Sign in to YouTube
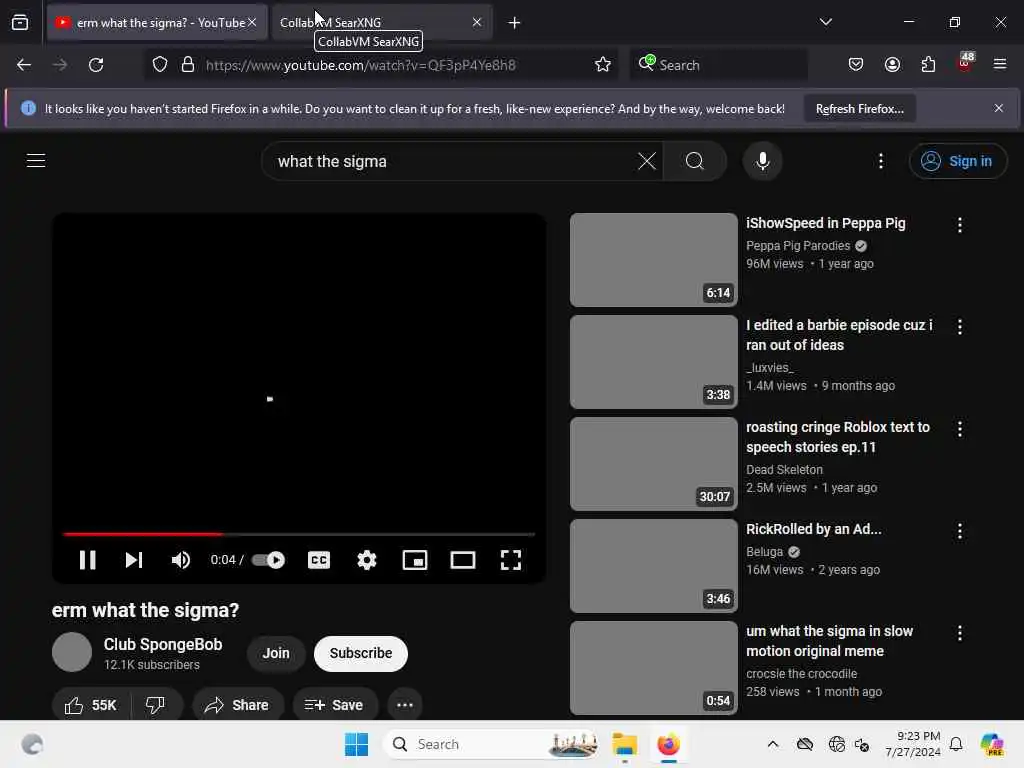The width and height of the screenshot is (1024, 768). pyautogui.click(x=957, y=161)
